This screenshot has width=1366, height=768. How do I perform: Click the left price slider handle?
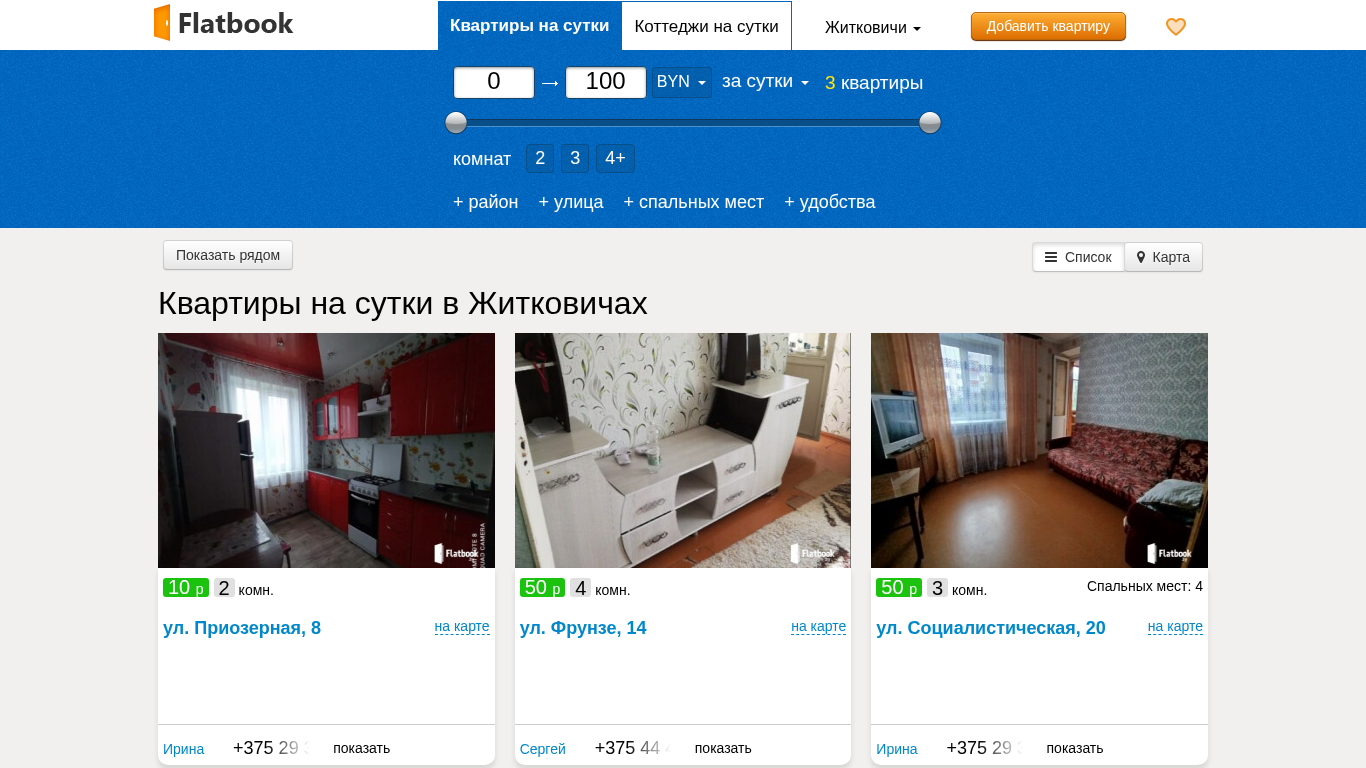click(456, 123)
